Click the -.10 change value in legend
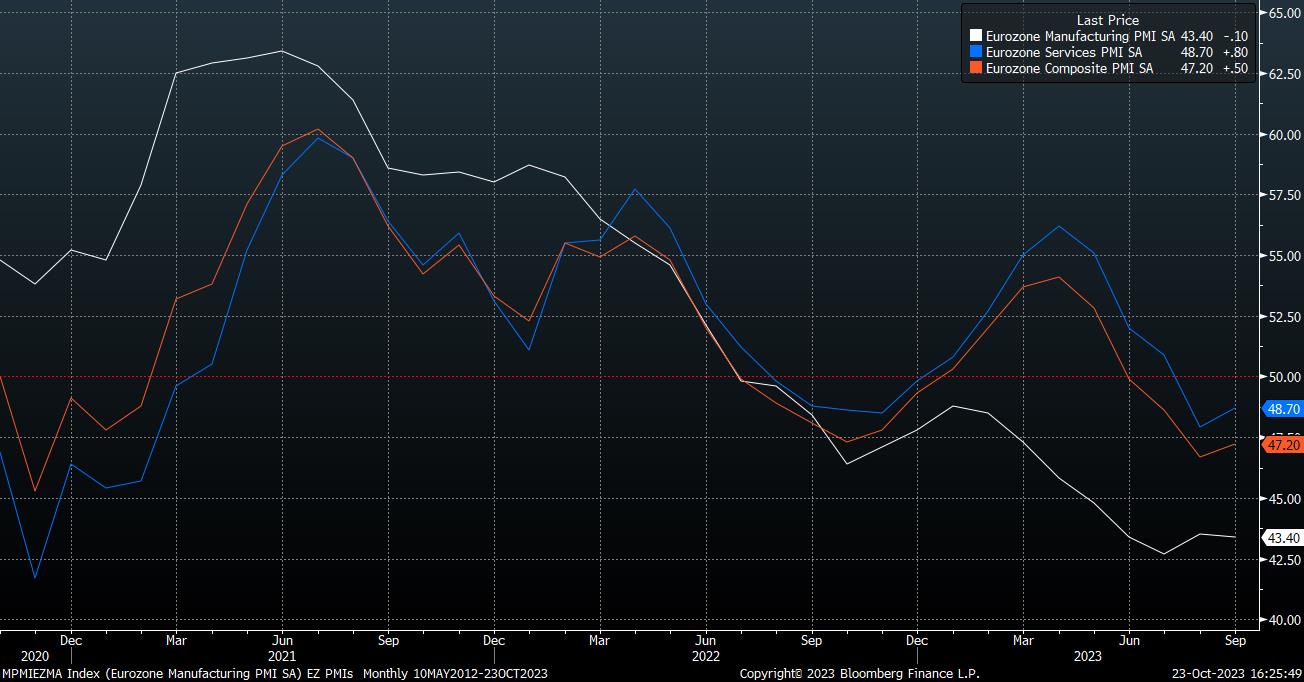 [x=1234, y=36]
